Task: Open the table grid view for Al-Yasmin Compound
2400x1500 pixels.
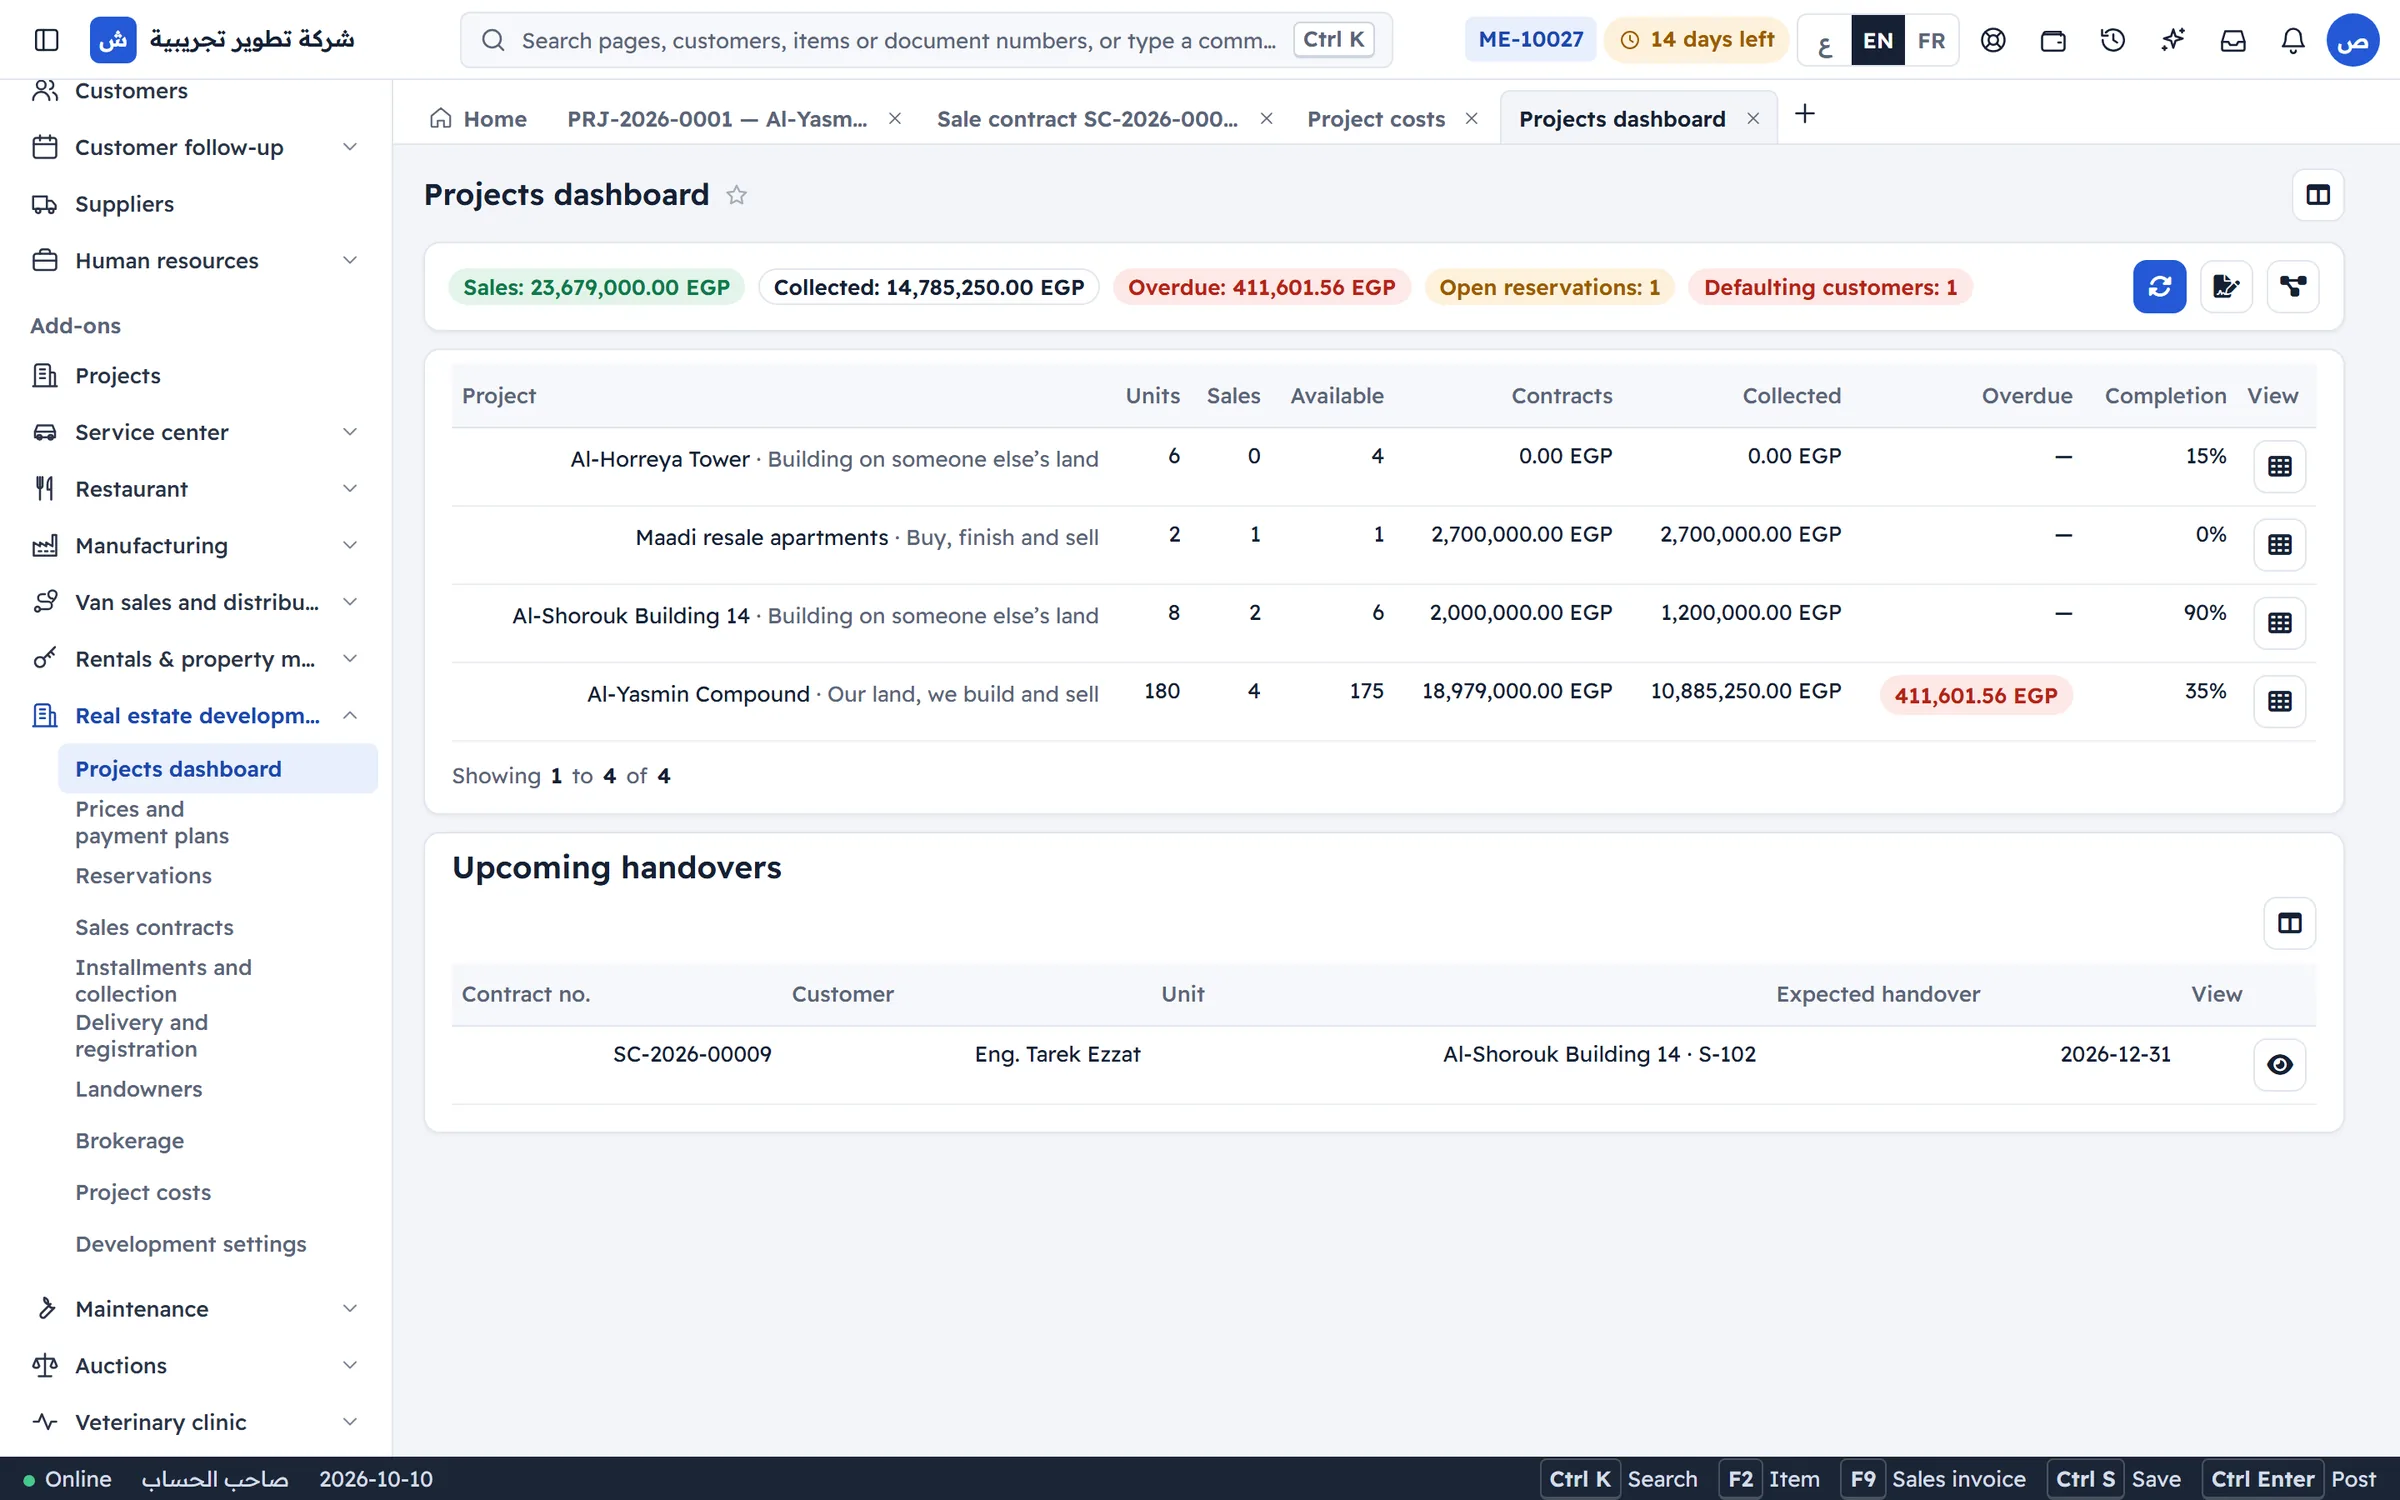Action: point(2279,701)
